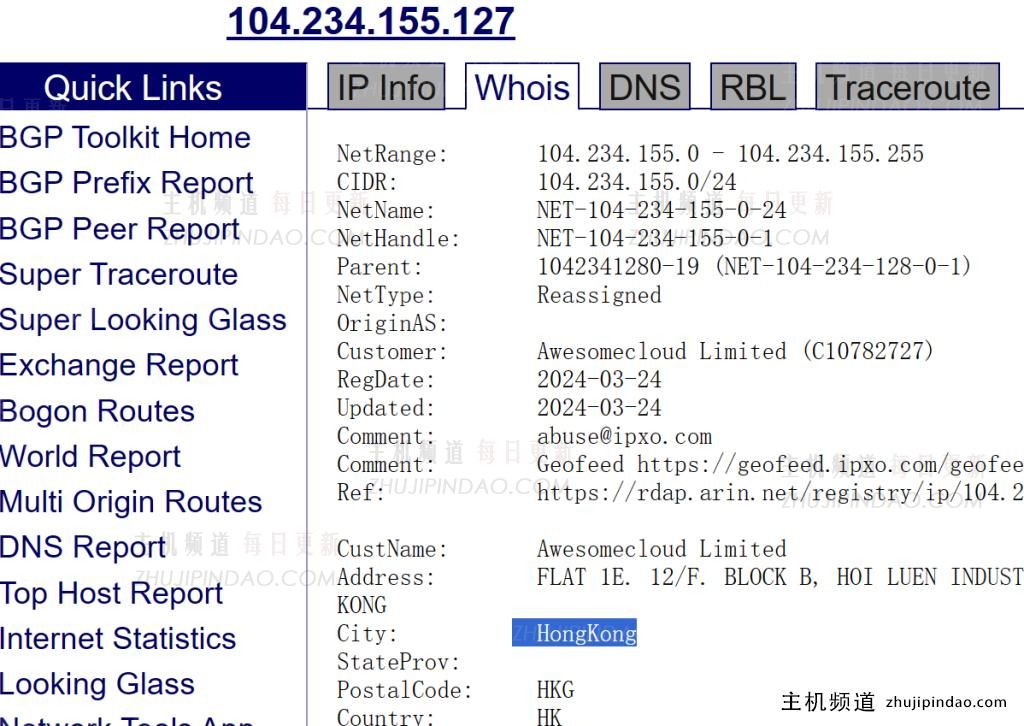1024x726 pixels.
Task: Open the DNS Report
Action: (81, 547)
